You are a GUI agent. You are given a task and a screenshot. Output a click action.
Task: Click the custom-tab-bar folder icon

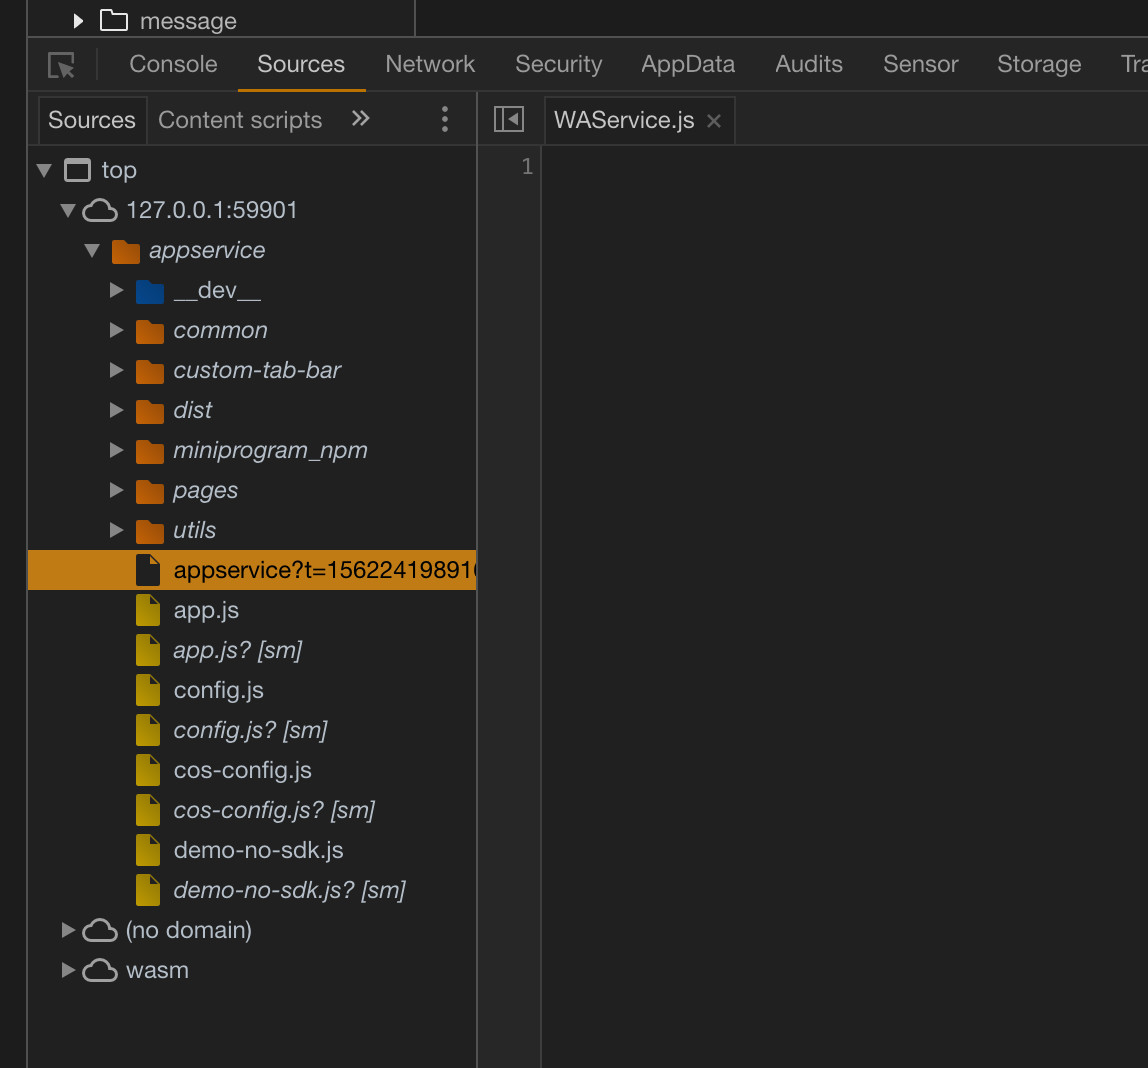click(x=149, y=371)
